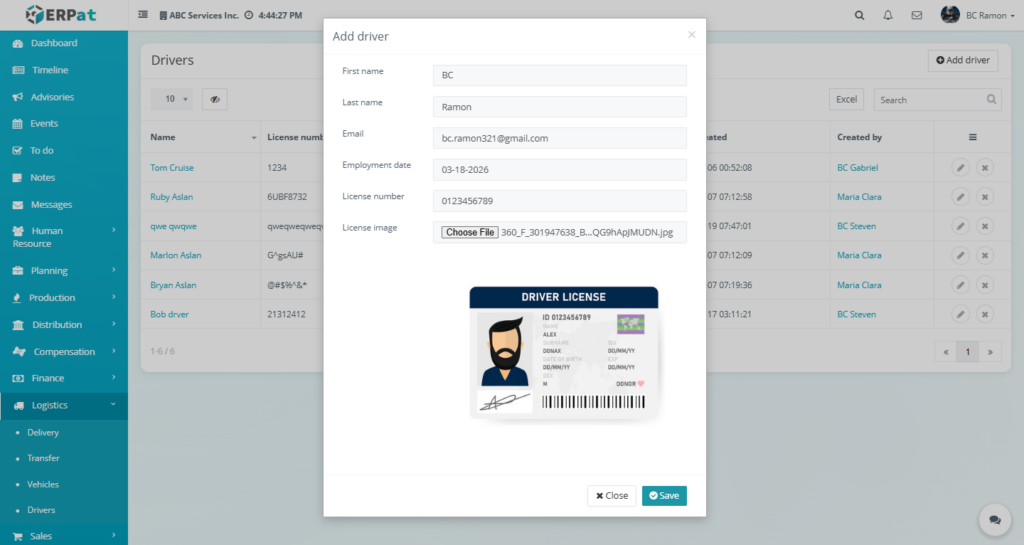The width and height of the screenshot is (1024, 545).
Task: Expand the Production menu
Action: pyautogui.click(x=63, y=298)
